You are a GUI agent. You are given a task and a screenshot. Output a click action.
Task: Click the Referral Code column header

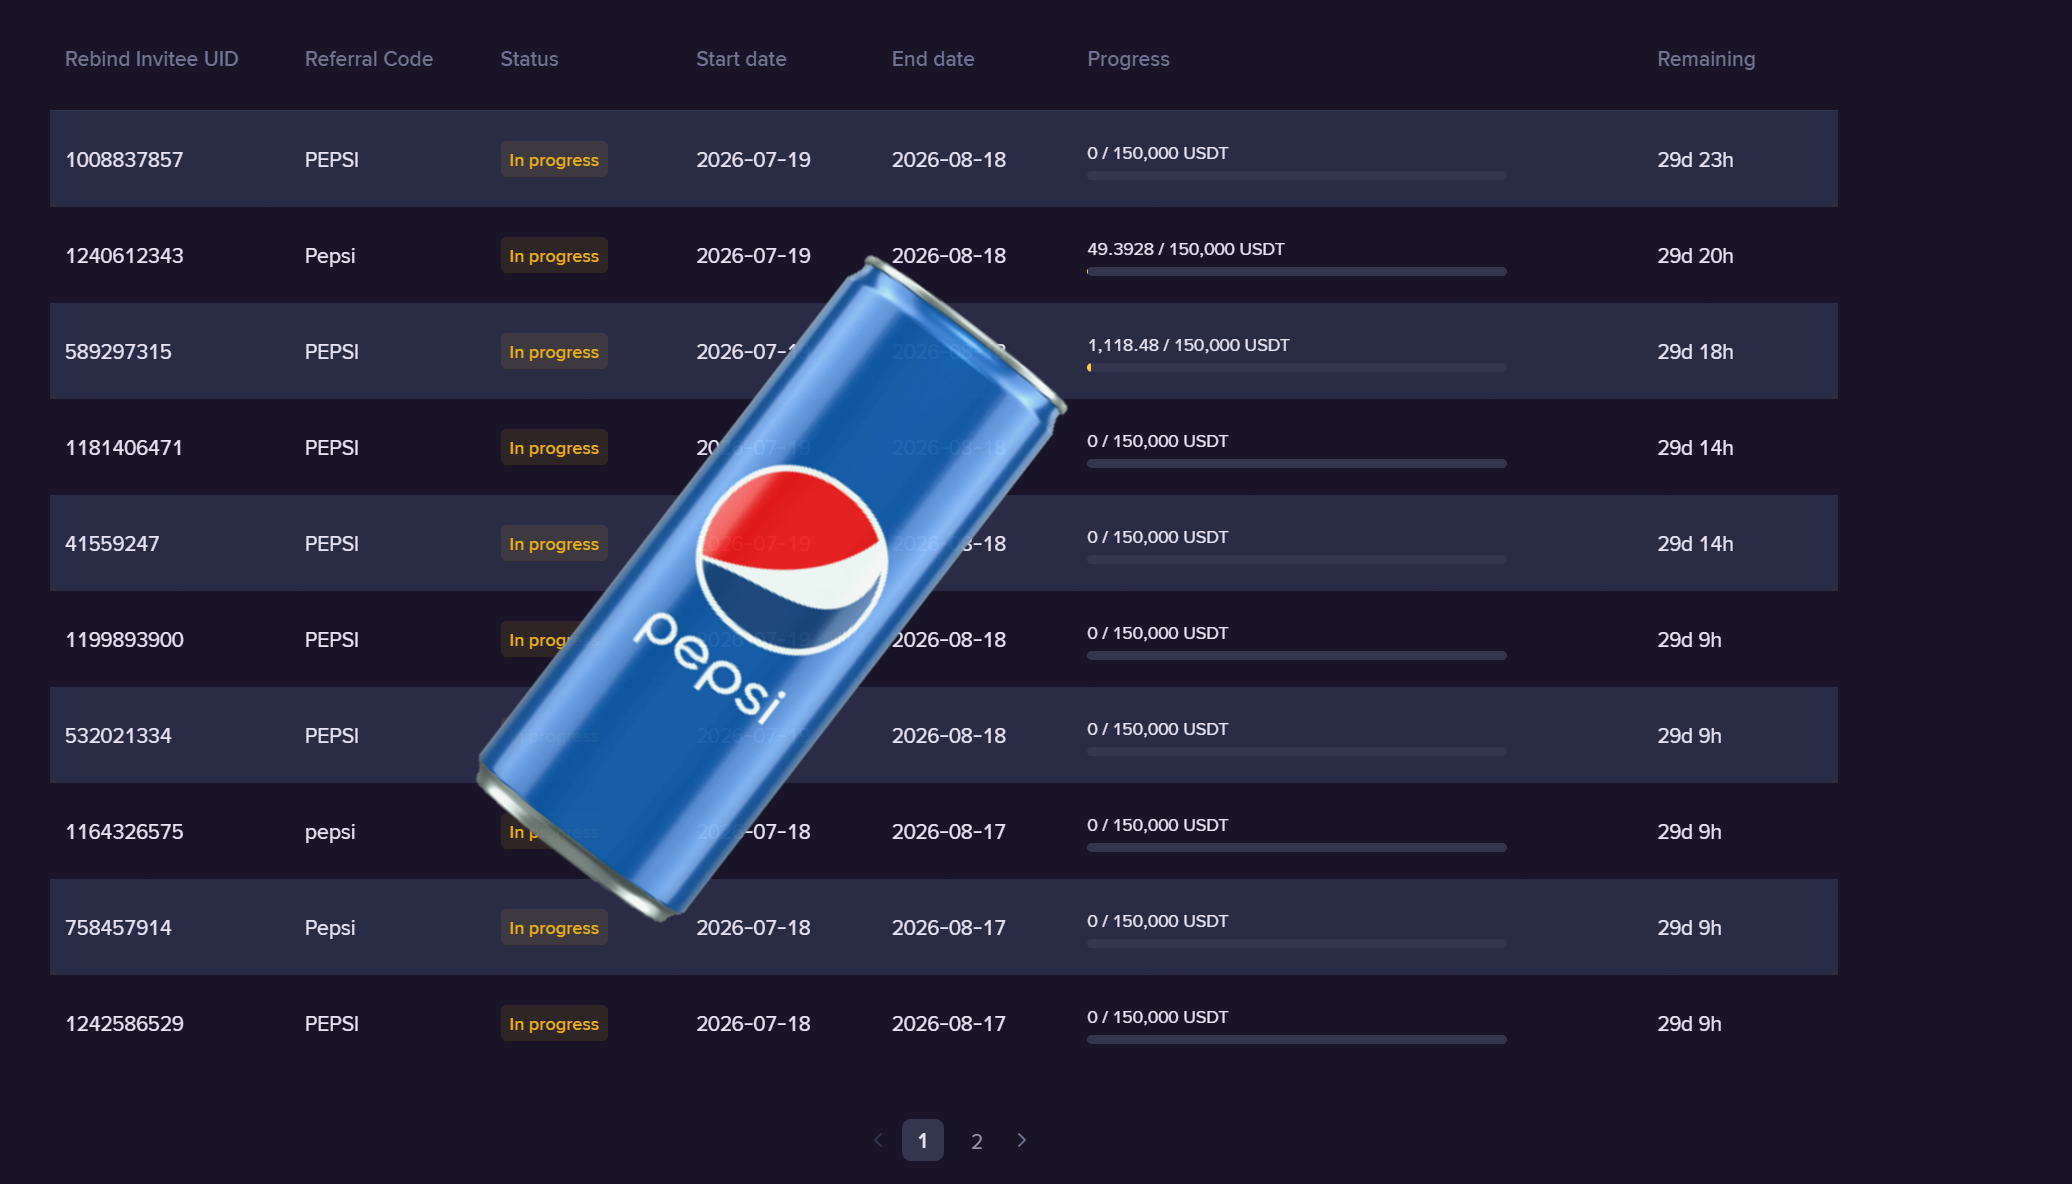point(369,59)
